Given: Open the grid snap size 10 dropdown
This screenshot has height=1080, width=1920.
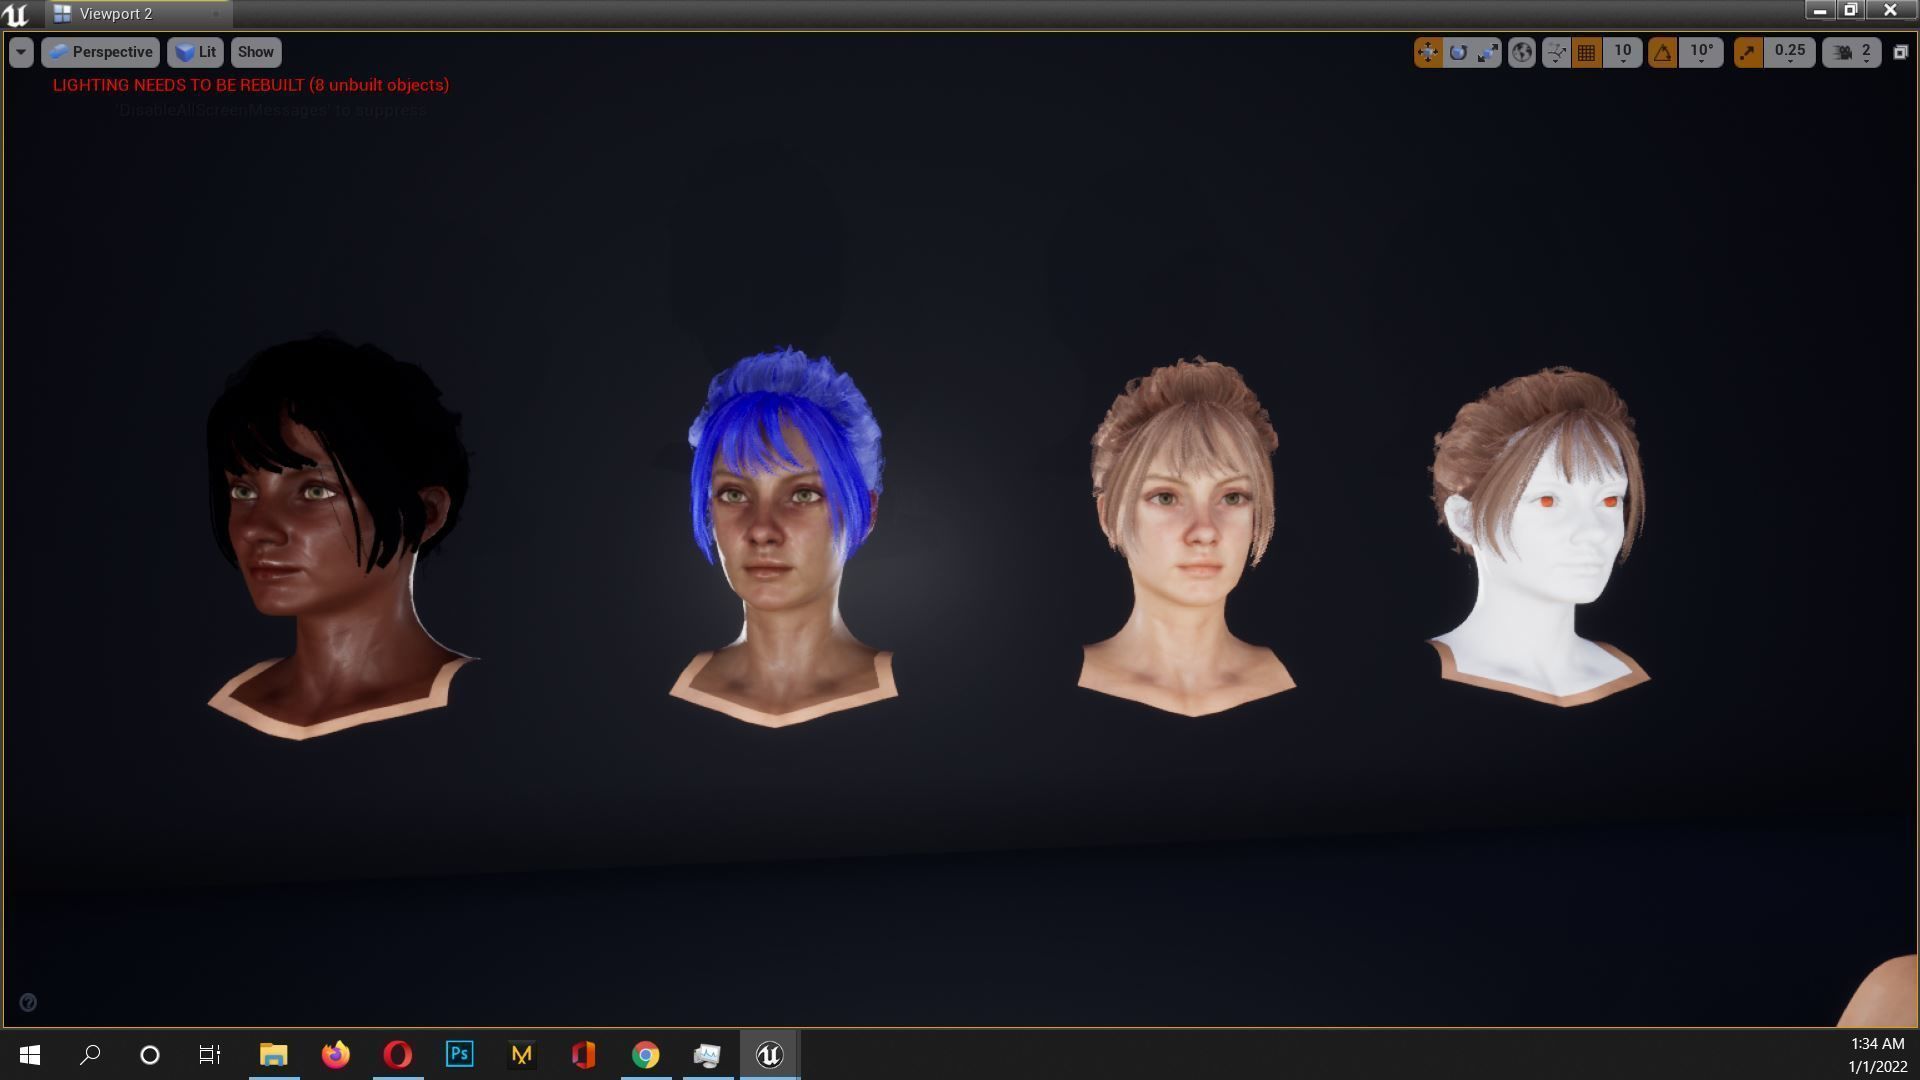Looking at the screenshot, I should [x=1622, y=52].
